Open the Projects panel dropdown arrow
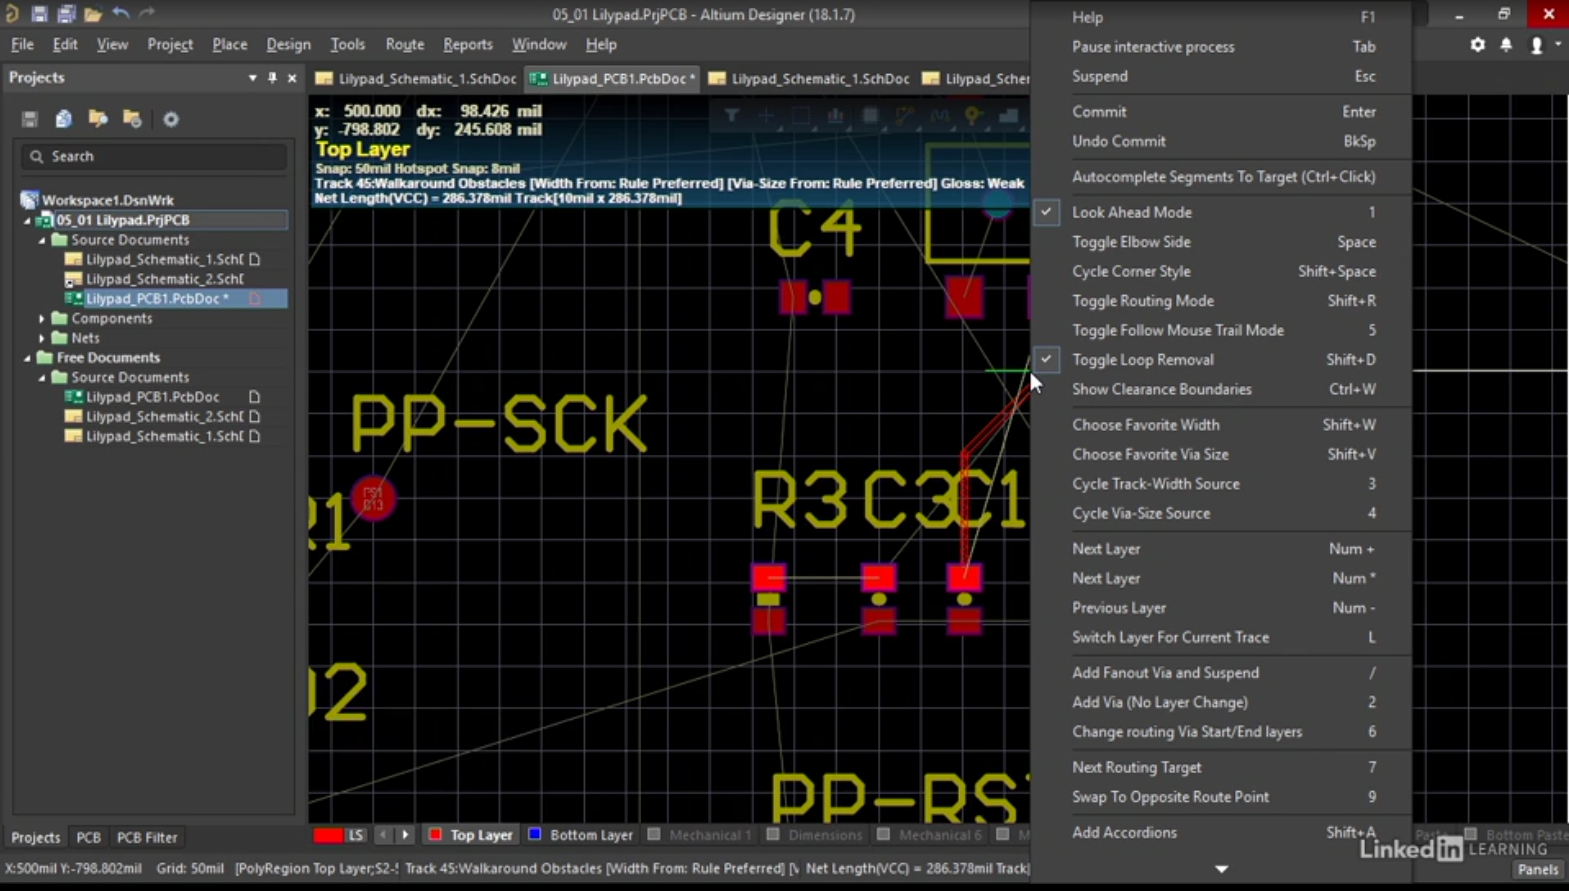The width and height of the screenshot is (1569, 891). [x=252, y=78]
